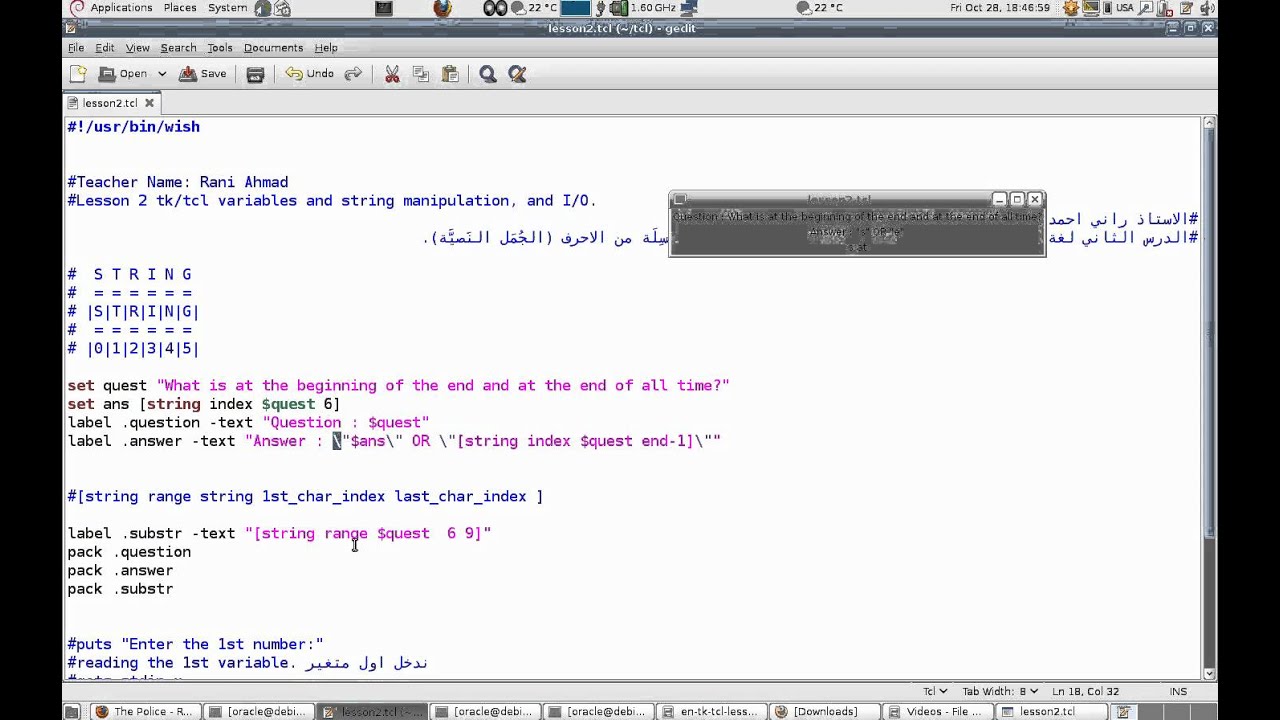
Task: Open the Documents menu
Action: 273,47
